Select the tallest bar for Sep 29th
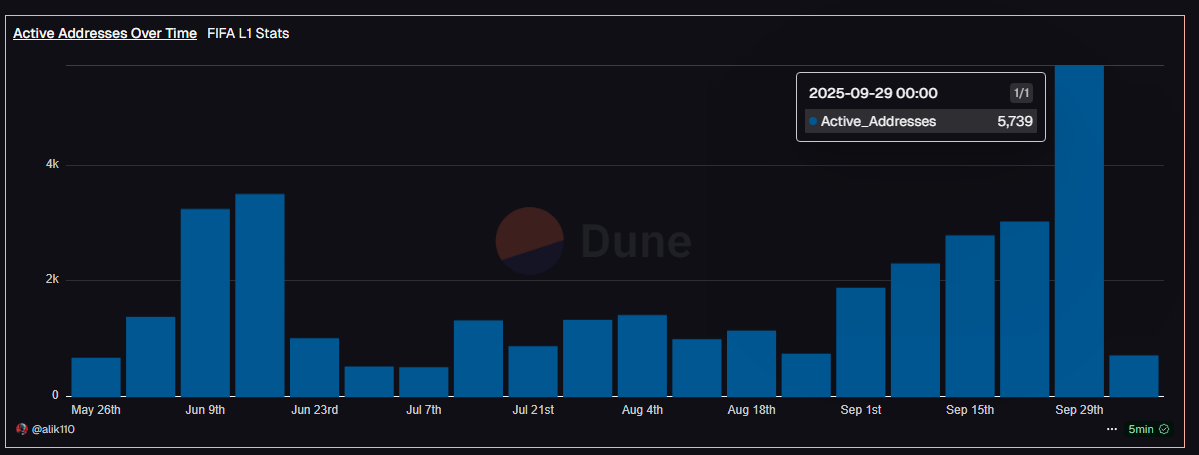Screen dimensions: 1199x455 click(x=1079, y=231)
